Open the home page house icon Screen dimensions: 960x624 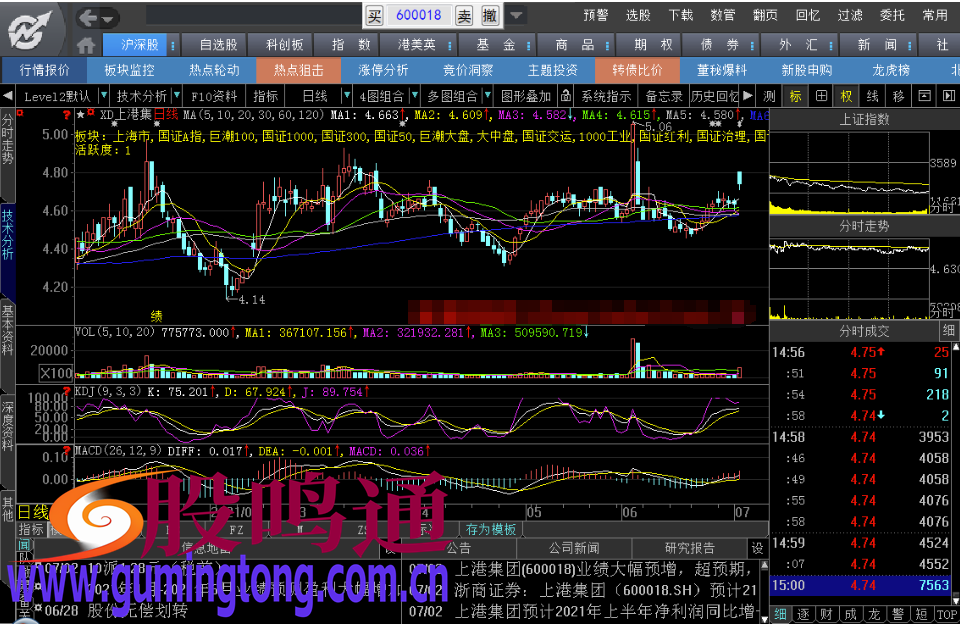point(86,45)
